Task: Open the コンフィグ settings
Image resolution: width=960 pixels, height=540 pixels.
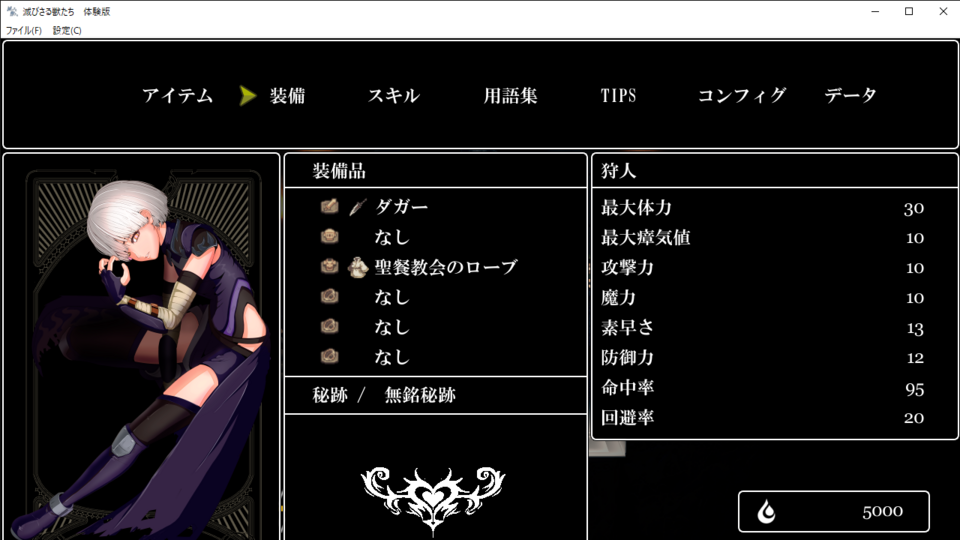Action: (742, 96)
